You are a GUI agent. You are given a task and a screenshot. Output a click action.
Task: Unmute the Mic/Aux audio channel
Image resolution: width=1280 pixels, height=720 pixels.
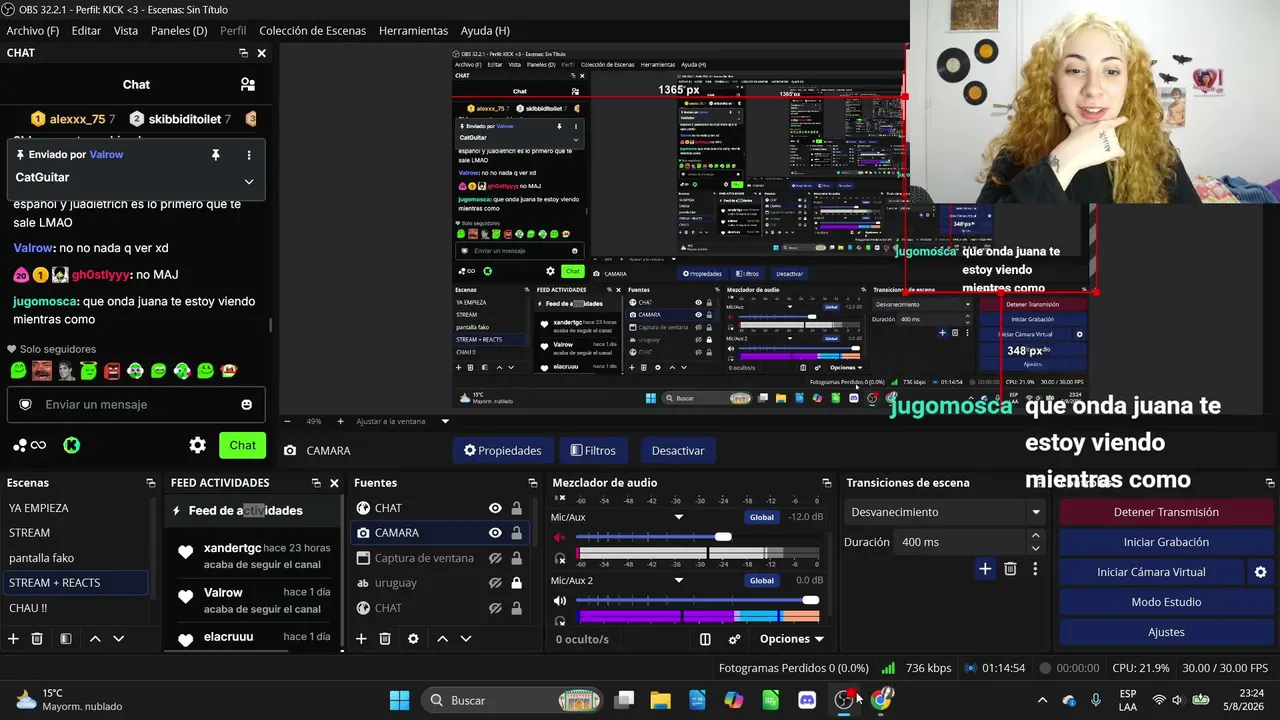[560, 537]
